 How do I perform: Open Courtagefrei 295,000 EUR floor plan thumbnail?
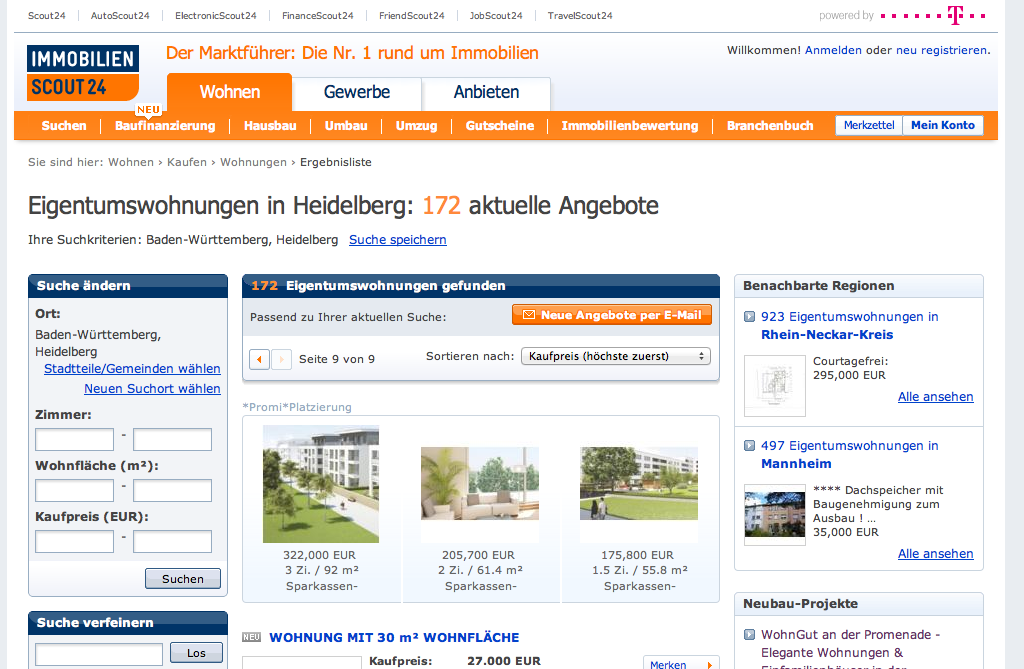tap(775, 386)
